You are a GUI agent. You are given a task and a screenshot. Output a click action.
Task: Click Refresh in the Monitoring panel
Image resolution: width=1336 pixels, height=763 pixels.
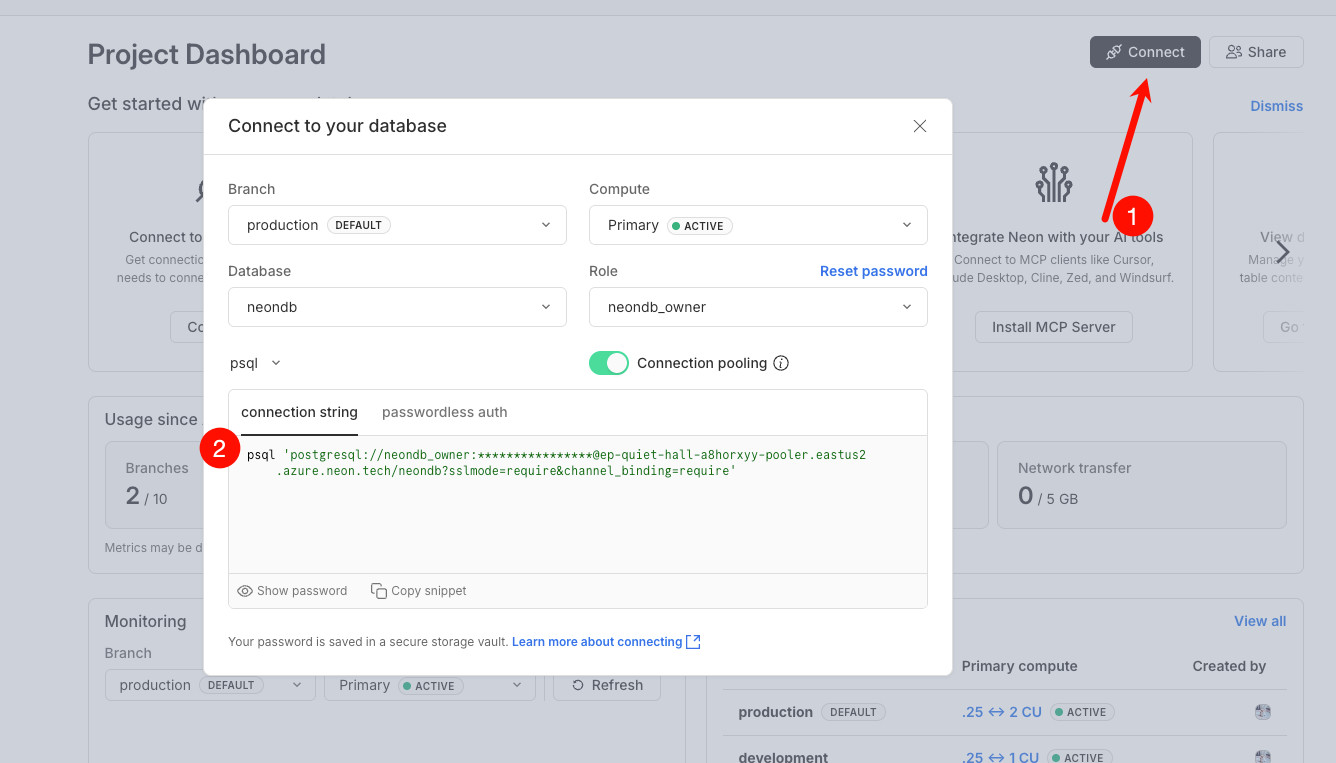608,685
